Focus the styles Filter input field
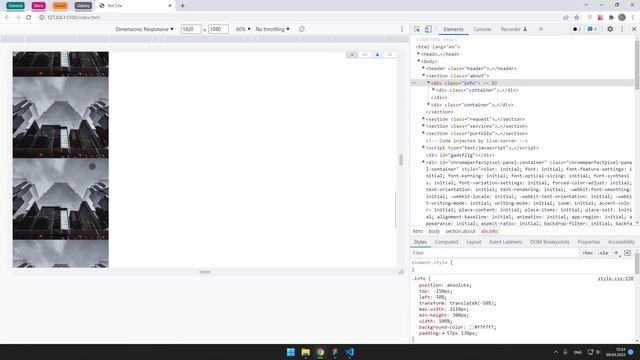 [x=494, y=253]
